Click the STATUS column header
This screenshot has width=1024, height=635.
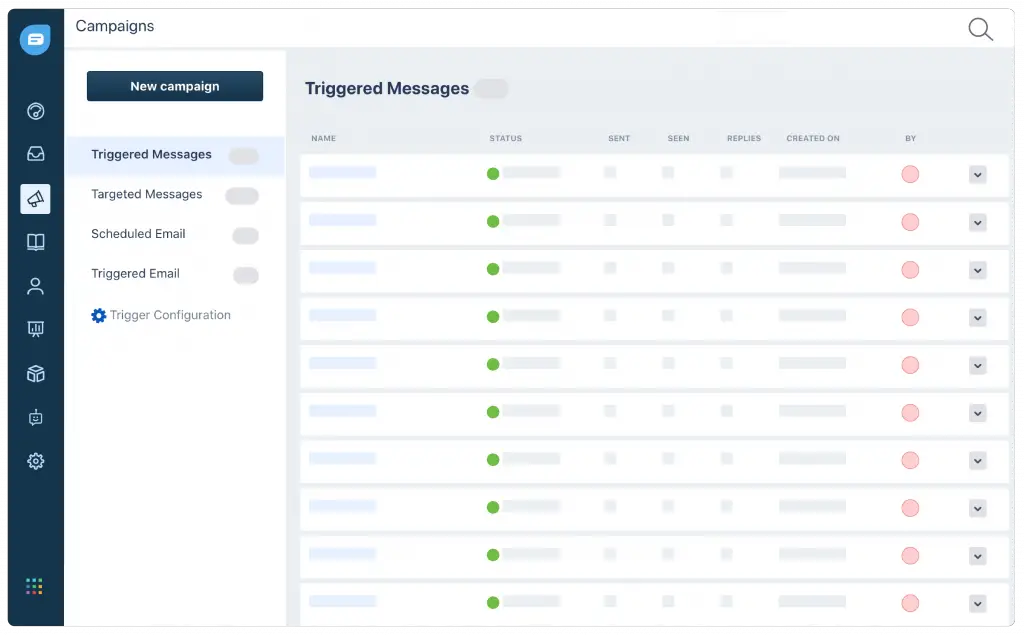505,138
